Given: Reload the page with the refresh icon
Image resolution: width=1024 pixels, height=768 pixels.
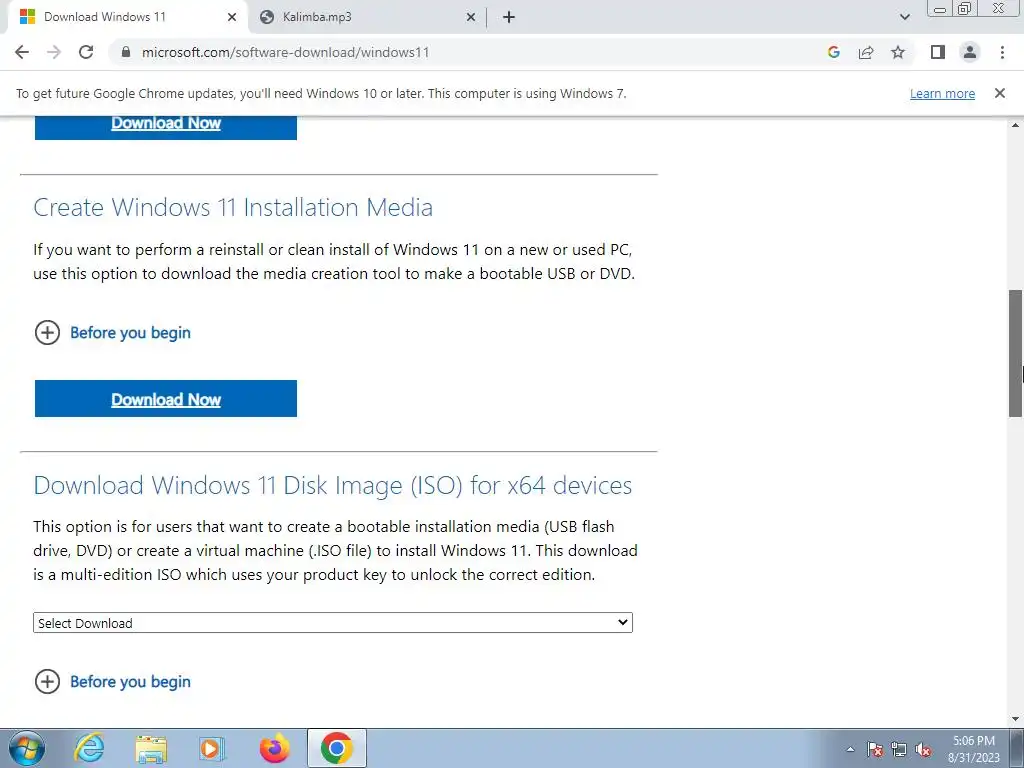Looking at the screenshot, I should tap(86, 52).
